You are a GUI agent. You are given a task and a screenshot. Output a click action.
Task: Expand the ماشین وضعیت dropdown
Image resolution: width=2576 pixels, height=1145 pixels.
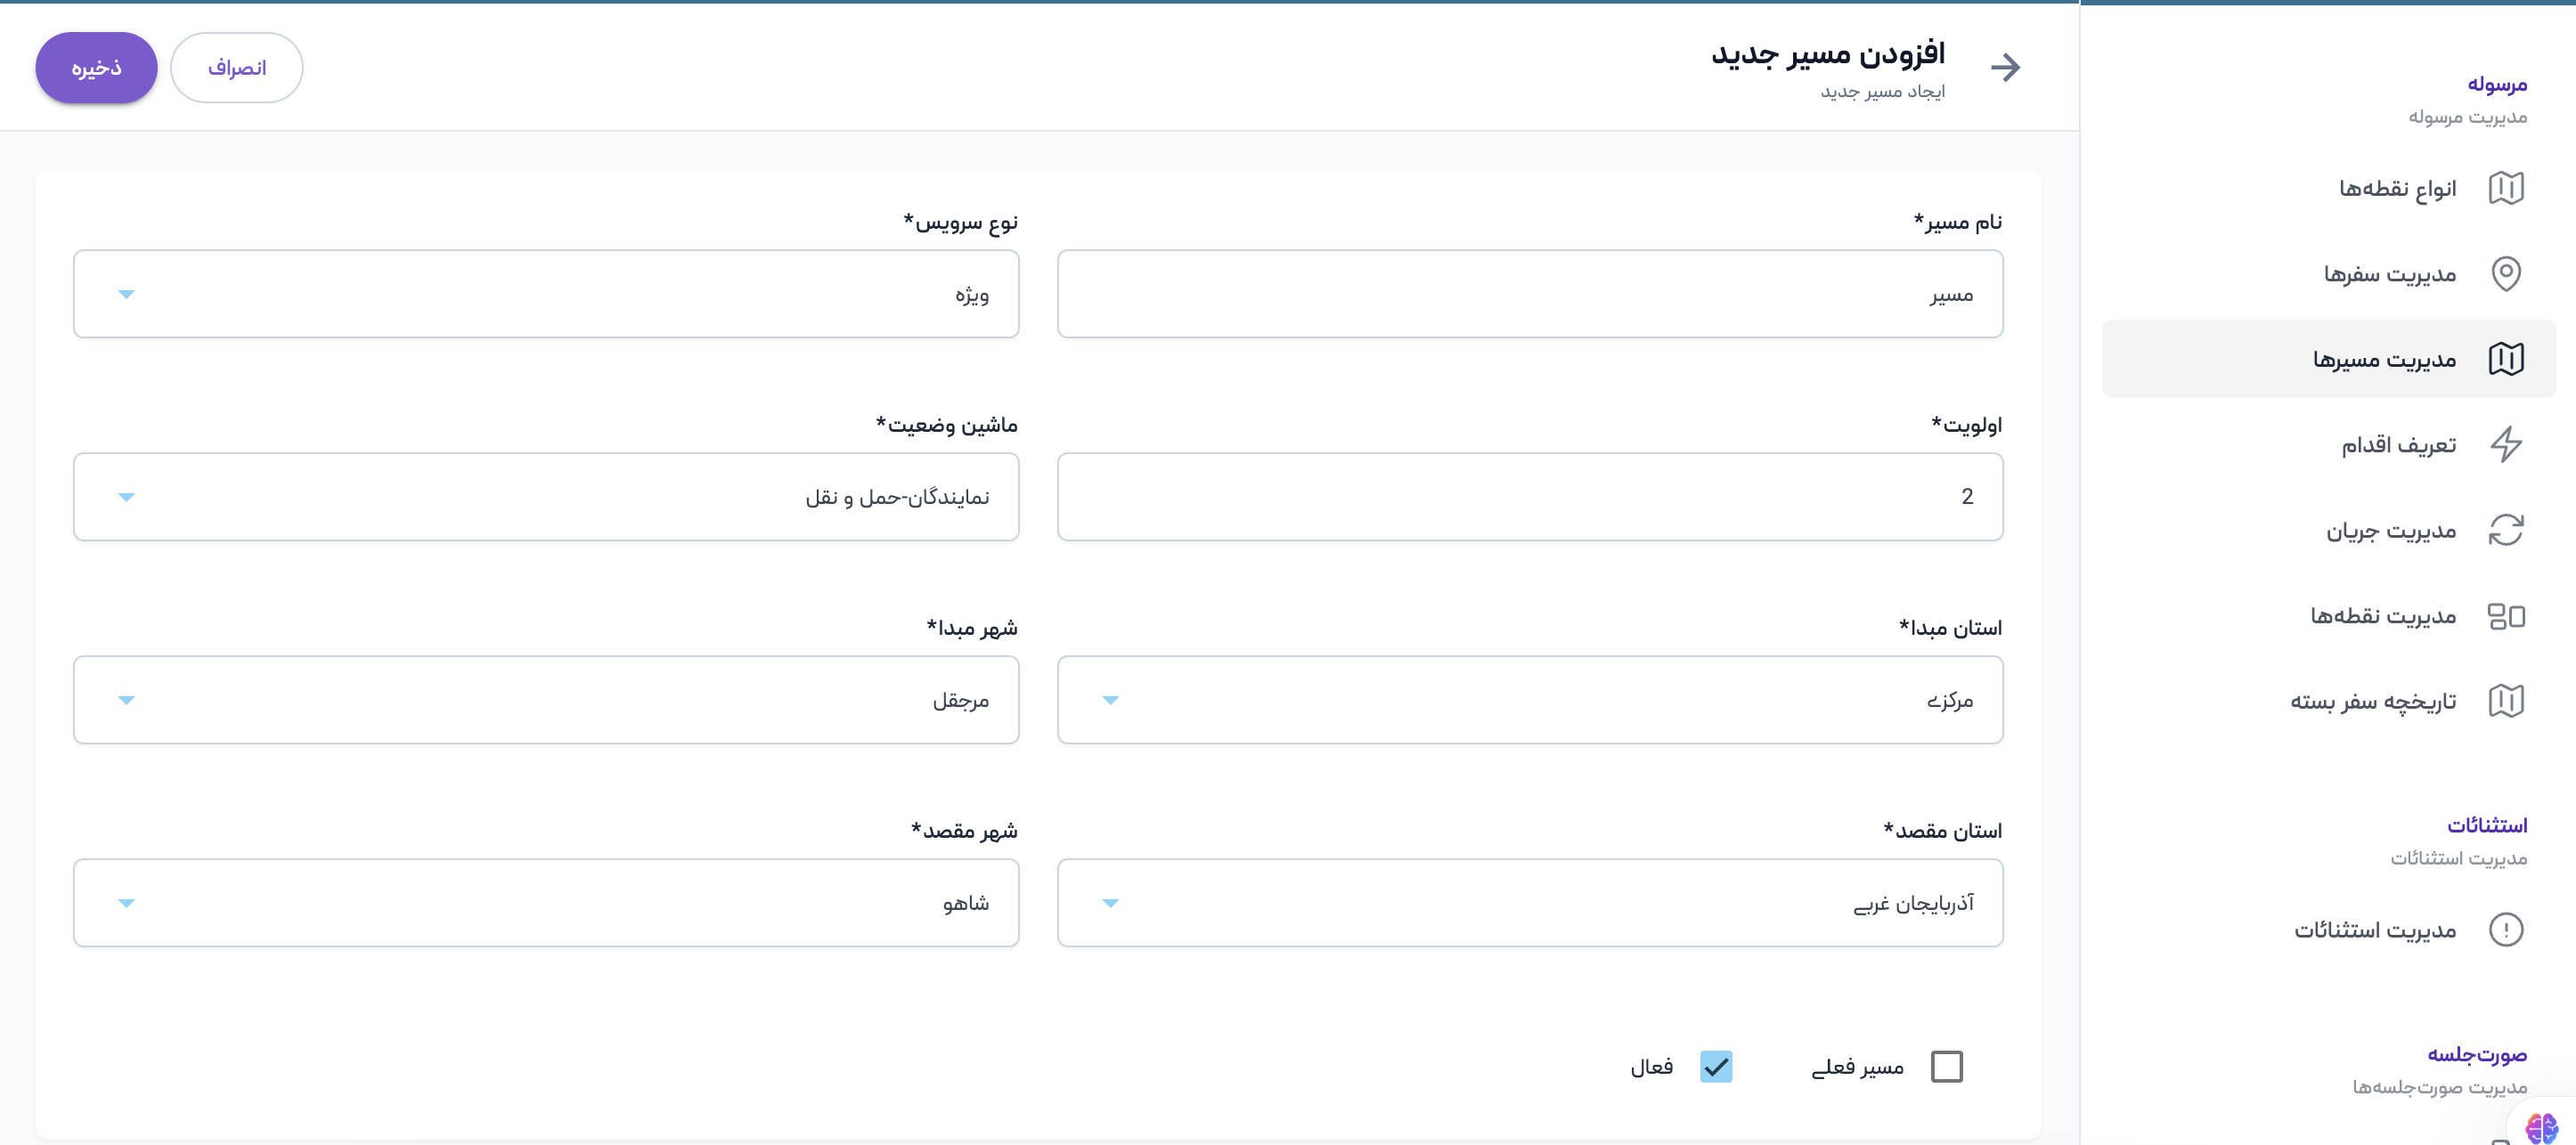coord(546,497)
